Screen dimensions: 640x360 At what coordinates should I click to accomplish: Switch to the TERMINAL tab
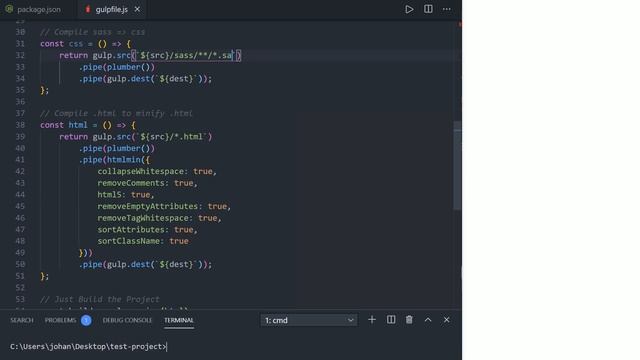[x=179, y=320]
